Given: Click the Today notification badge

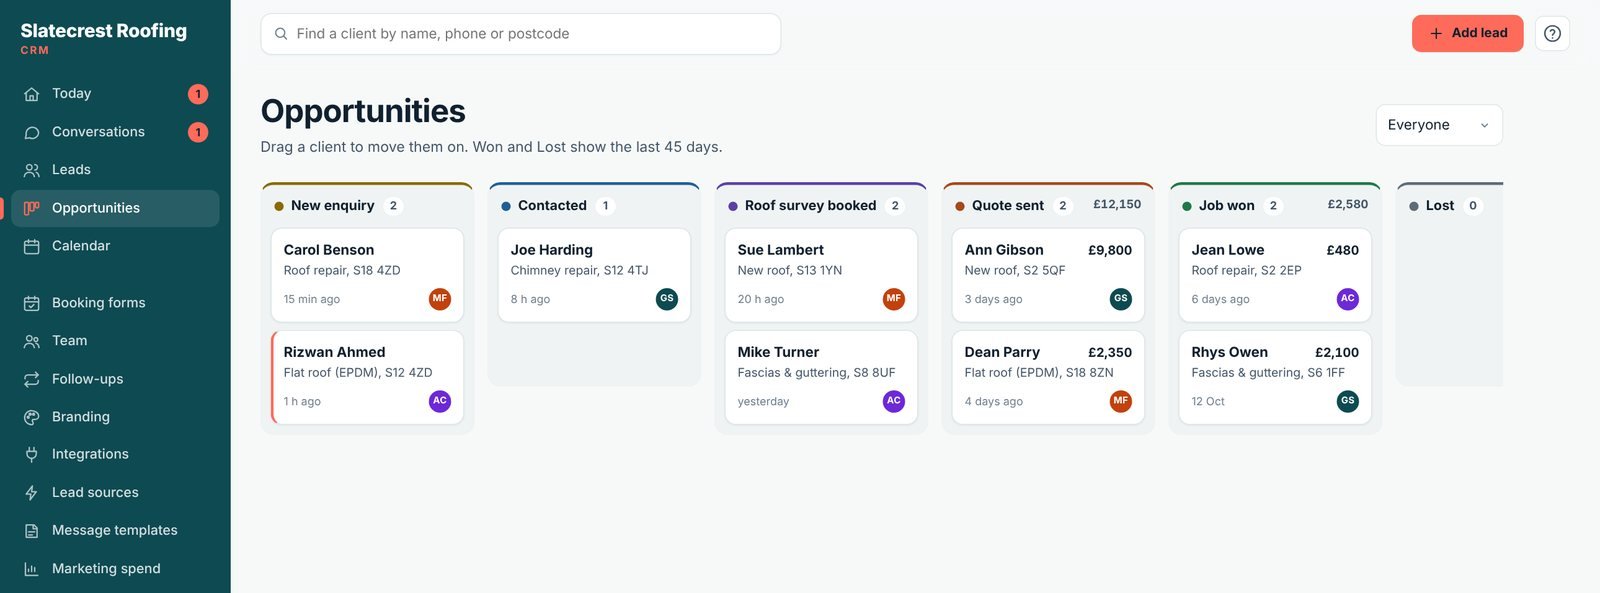Looking at the screenshot, I should 198,94.
